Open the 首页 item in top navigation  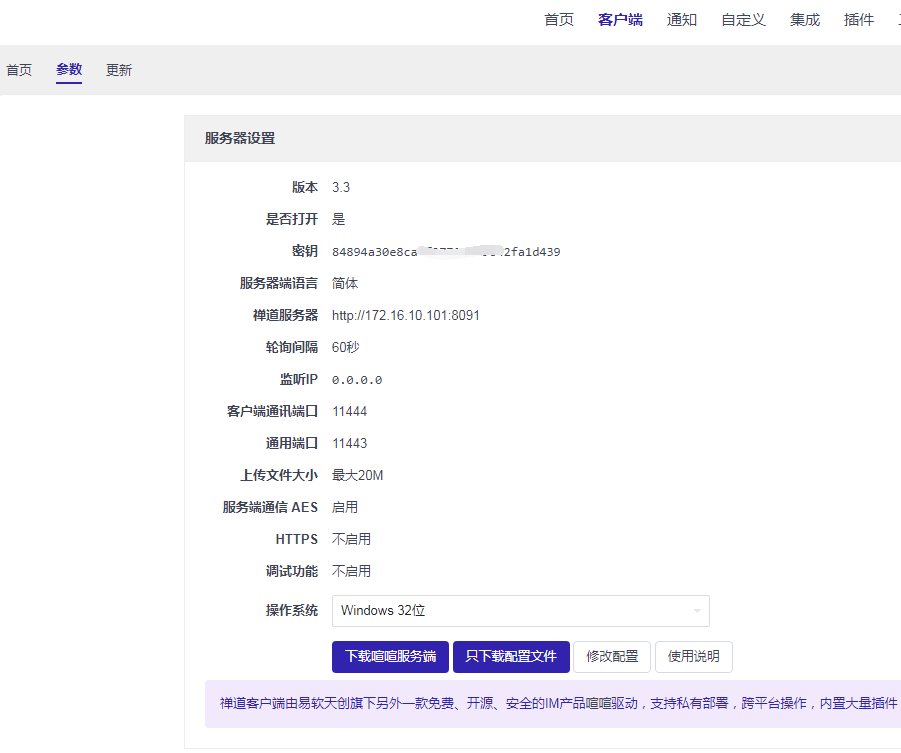(x=559, y=20)
